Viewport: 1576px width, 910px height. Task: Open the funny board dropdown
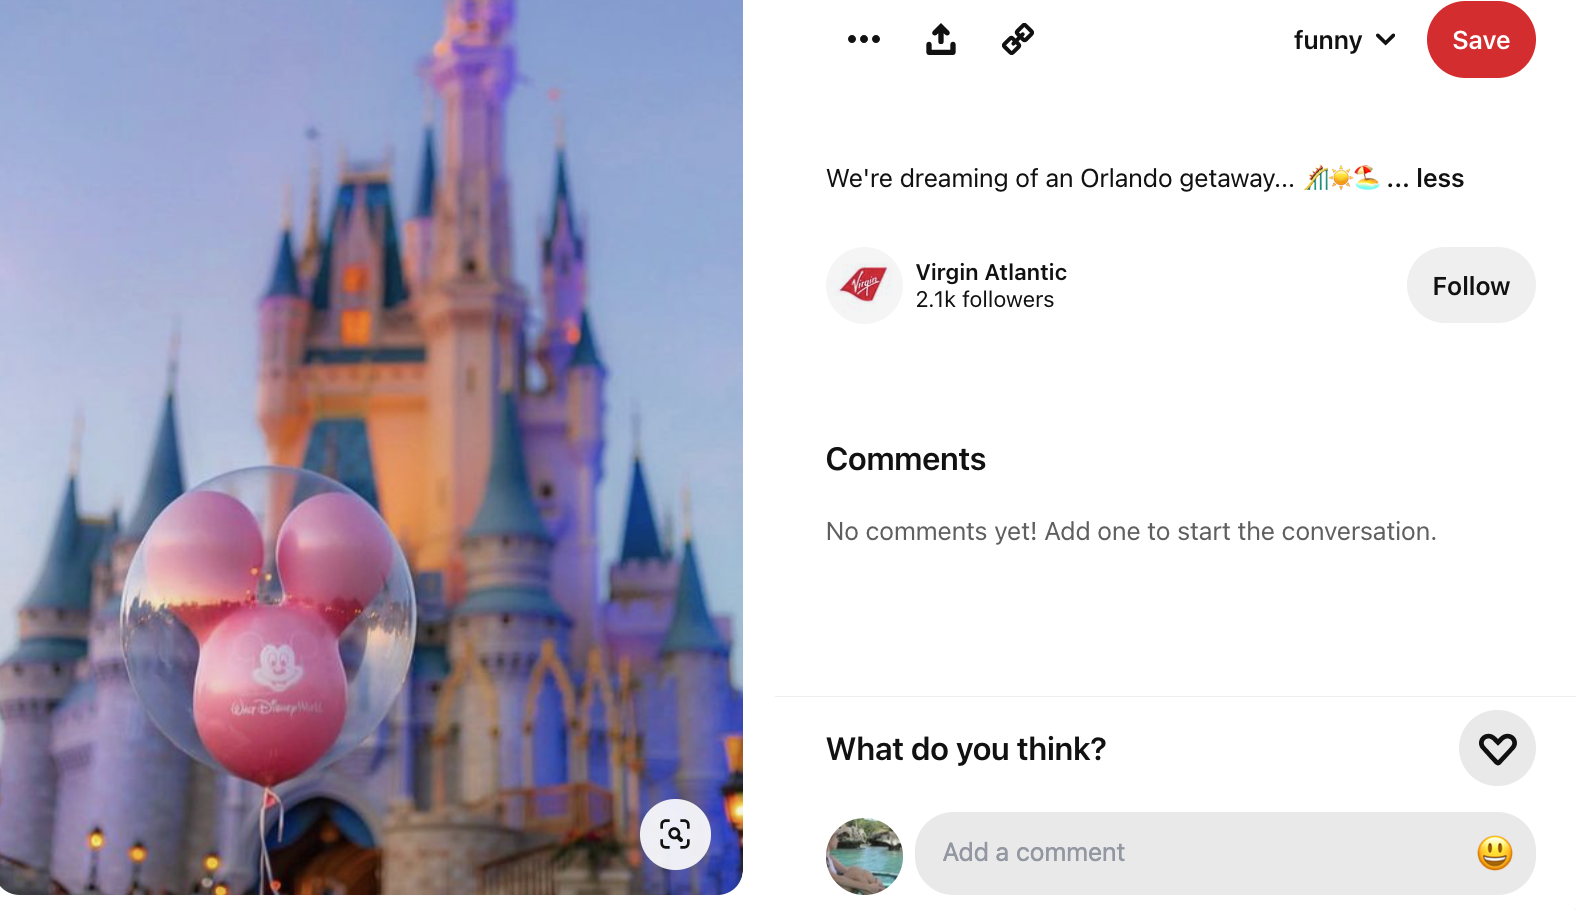point(1344,40)
